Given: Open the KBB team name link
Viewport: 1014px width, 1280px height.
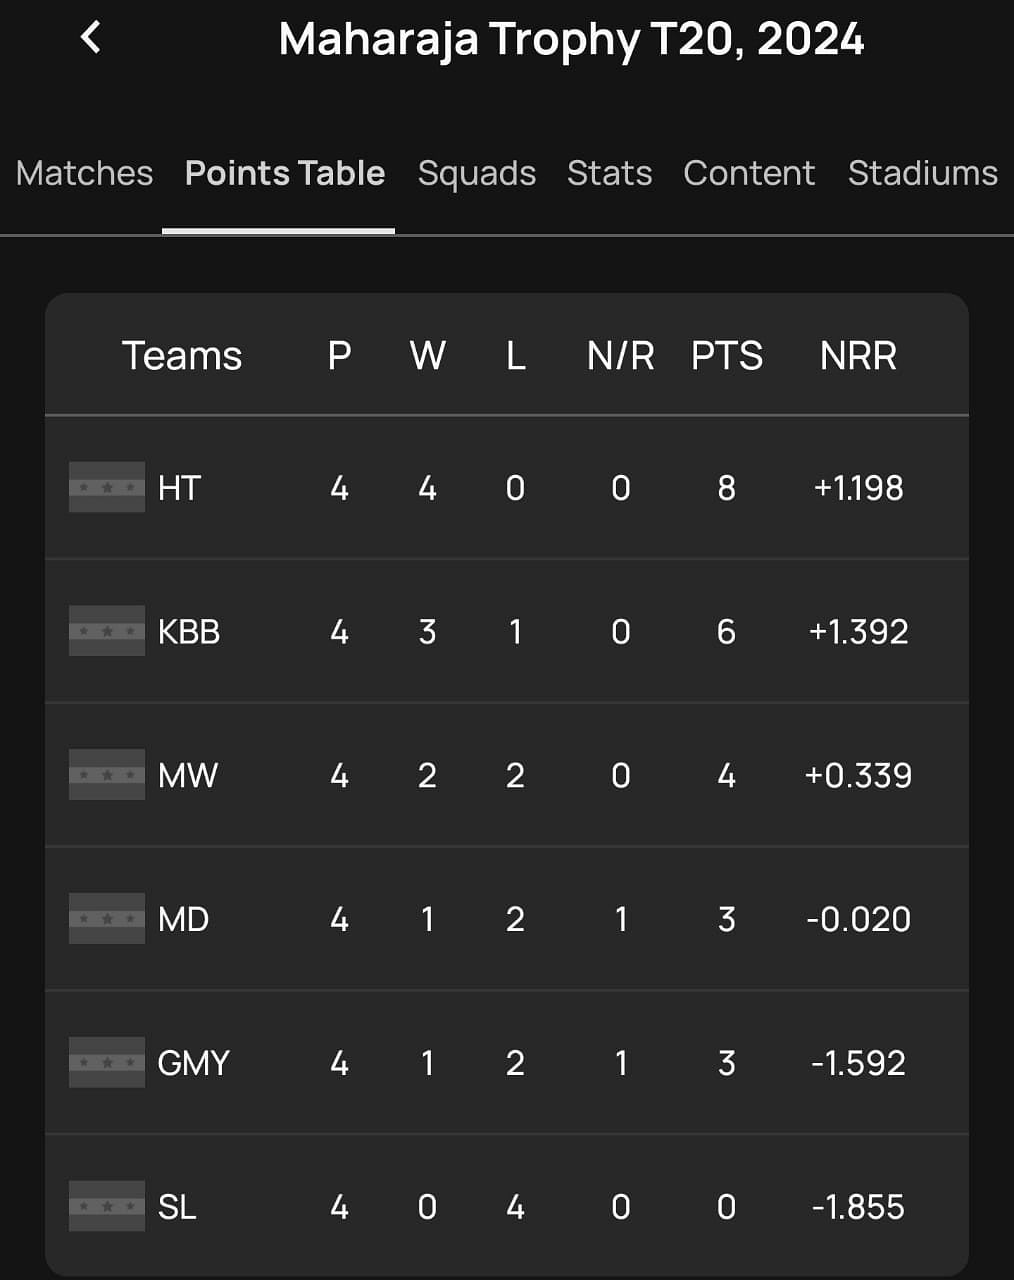Looking at the screenshot, I should (189, 632).
